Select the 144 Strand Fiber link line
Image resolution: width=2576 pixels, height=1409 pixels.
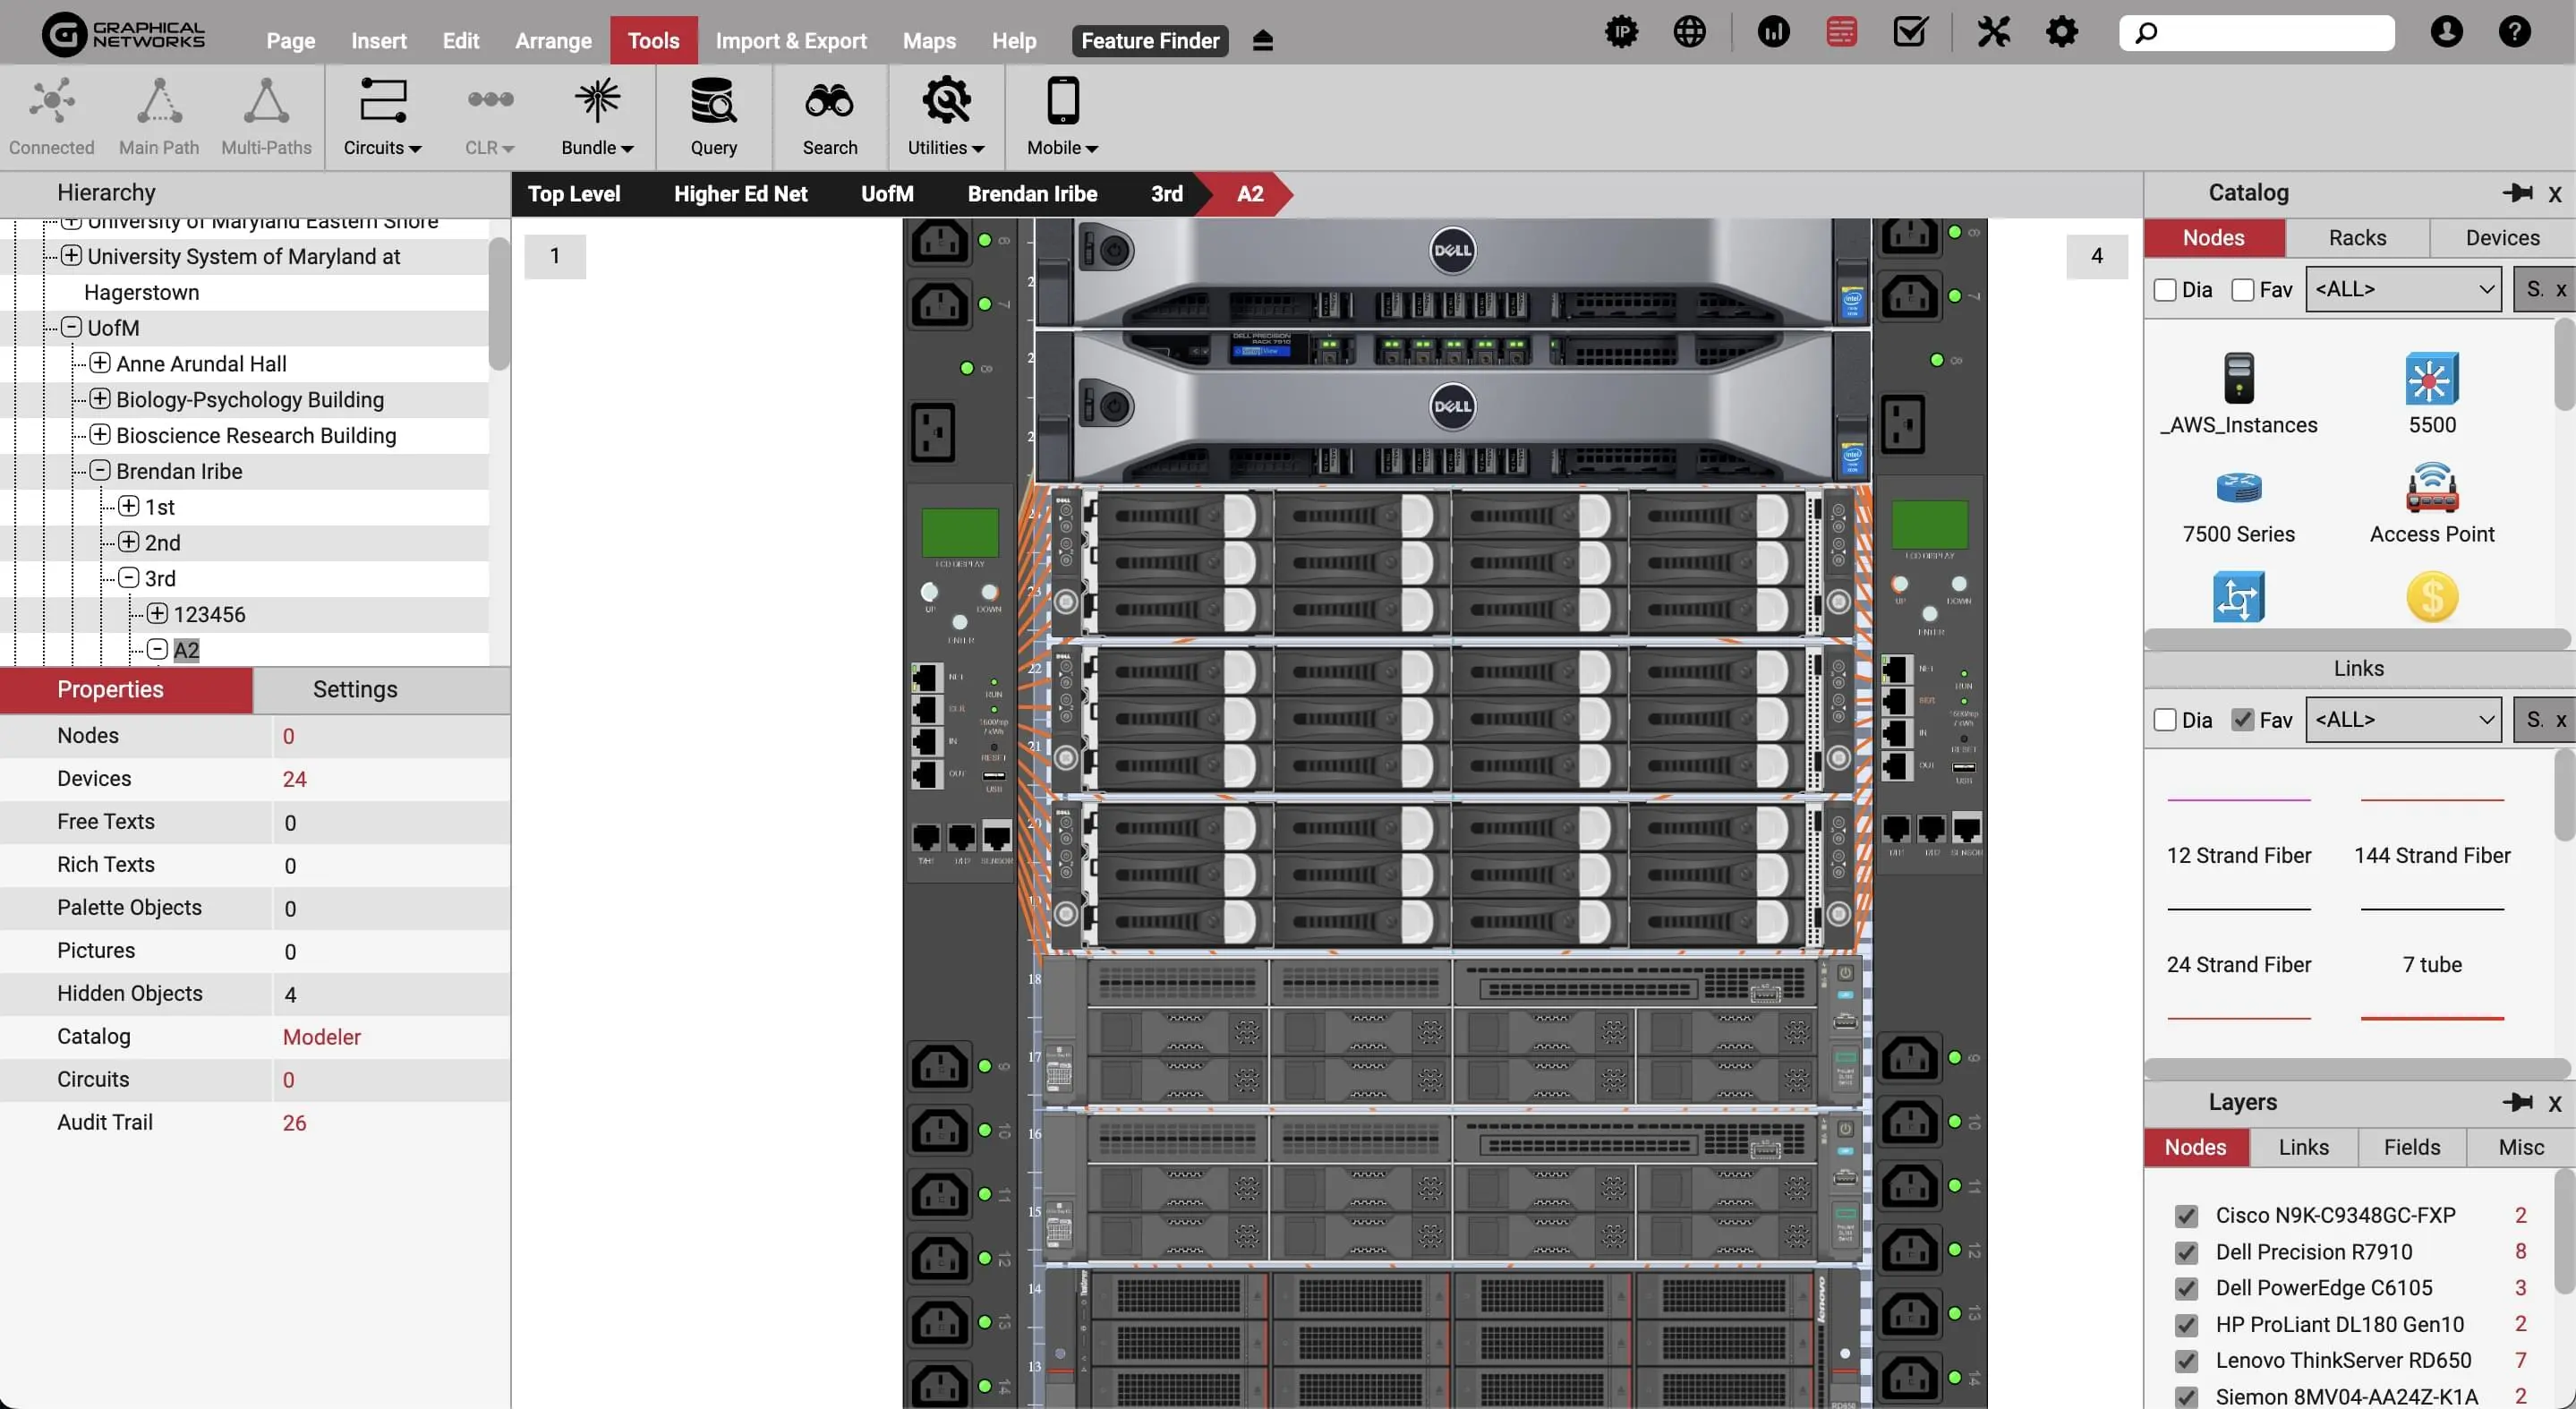click(2431, 800)
